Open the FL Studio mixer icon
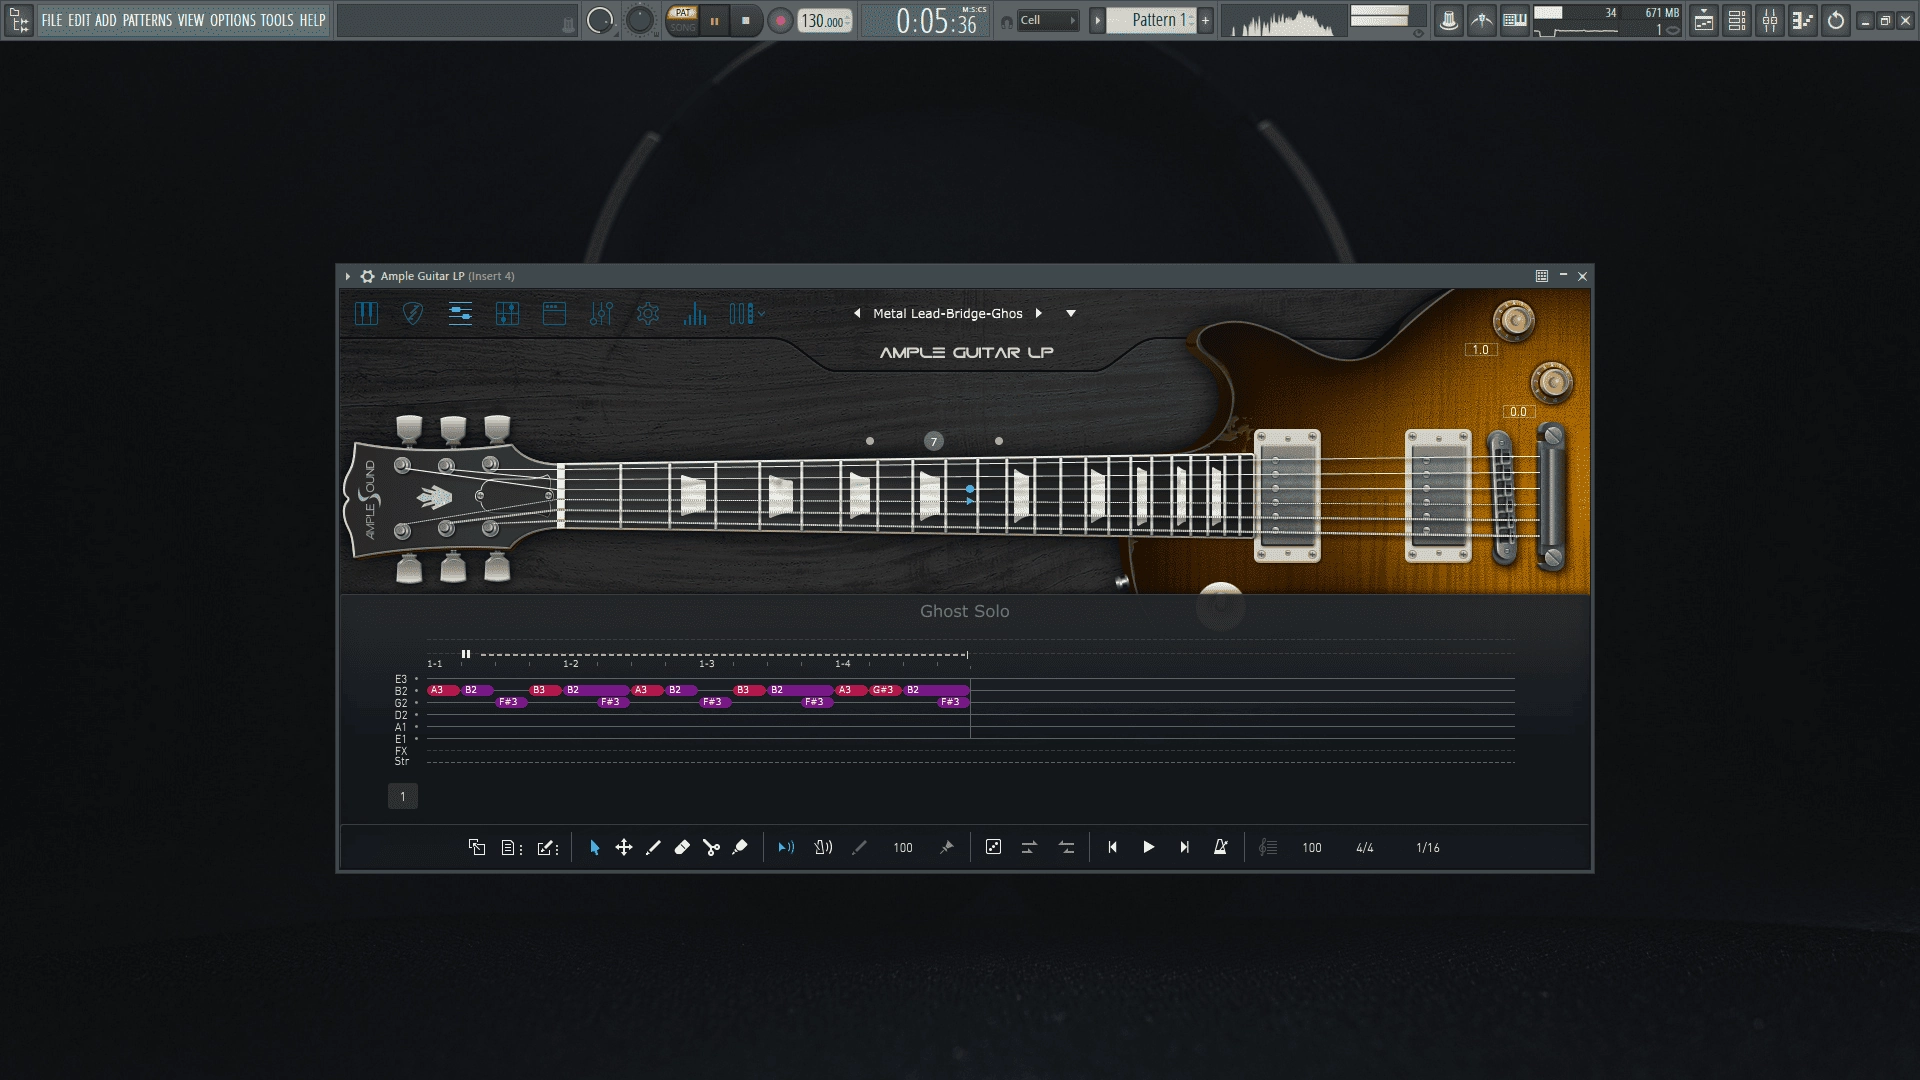 (x=1770, y=21)
